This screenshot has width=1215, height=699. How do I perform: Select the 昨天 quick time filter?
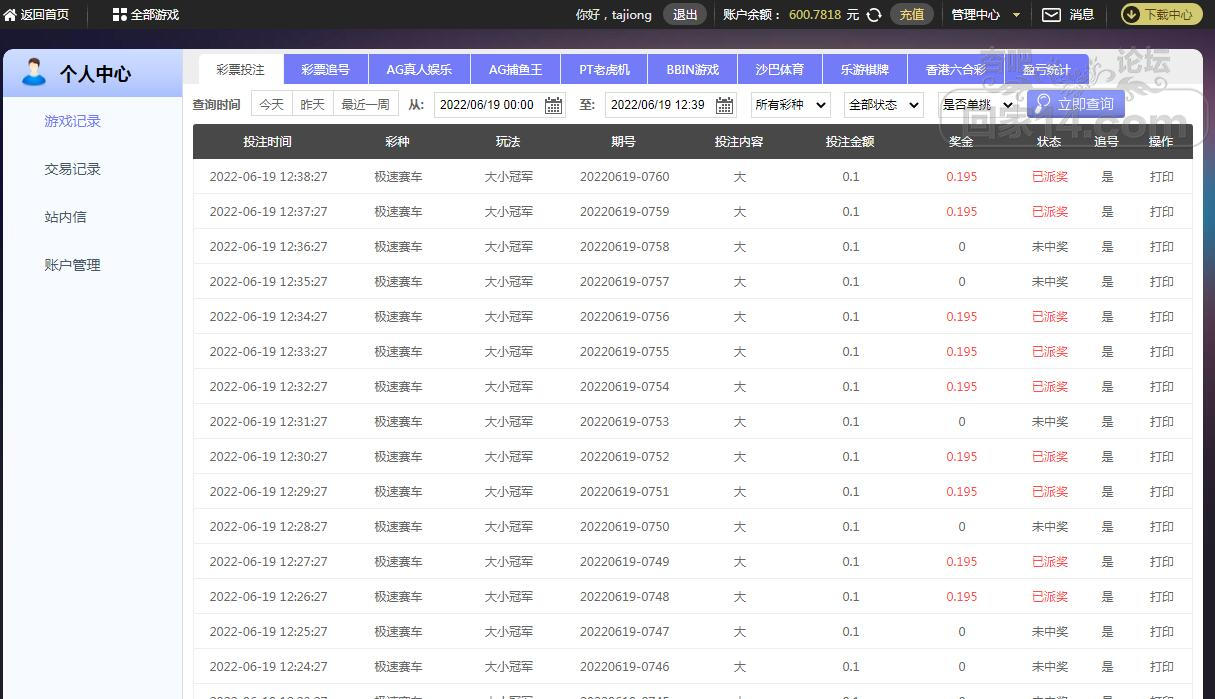pyautogui.click(x=313, y=104)
